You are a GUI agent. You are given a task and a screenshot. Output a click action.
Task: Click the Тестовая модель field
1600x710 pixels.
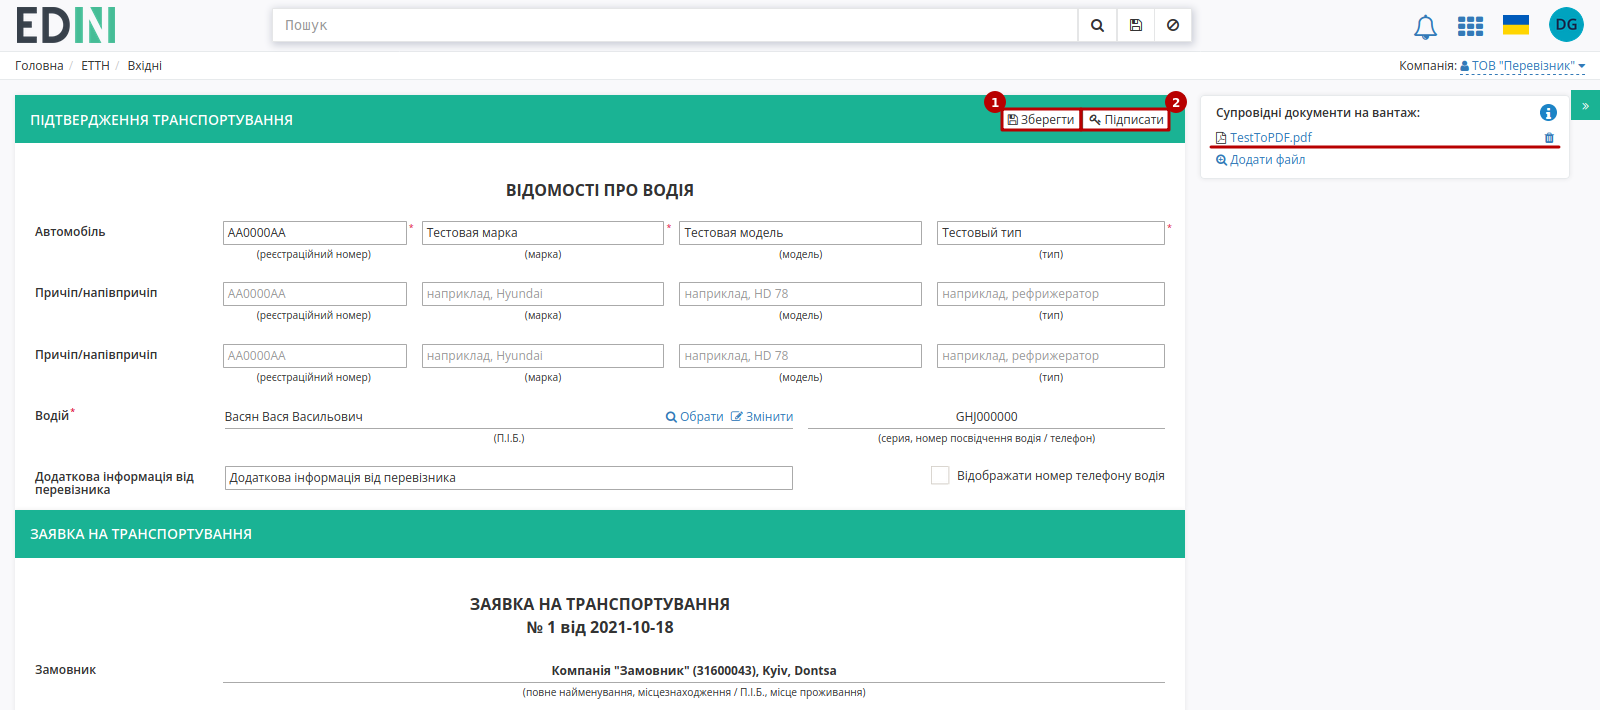click(800, 233)
